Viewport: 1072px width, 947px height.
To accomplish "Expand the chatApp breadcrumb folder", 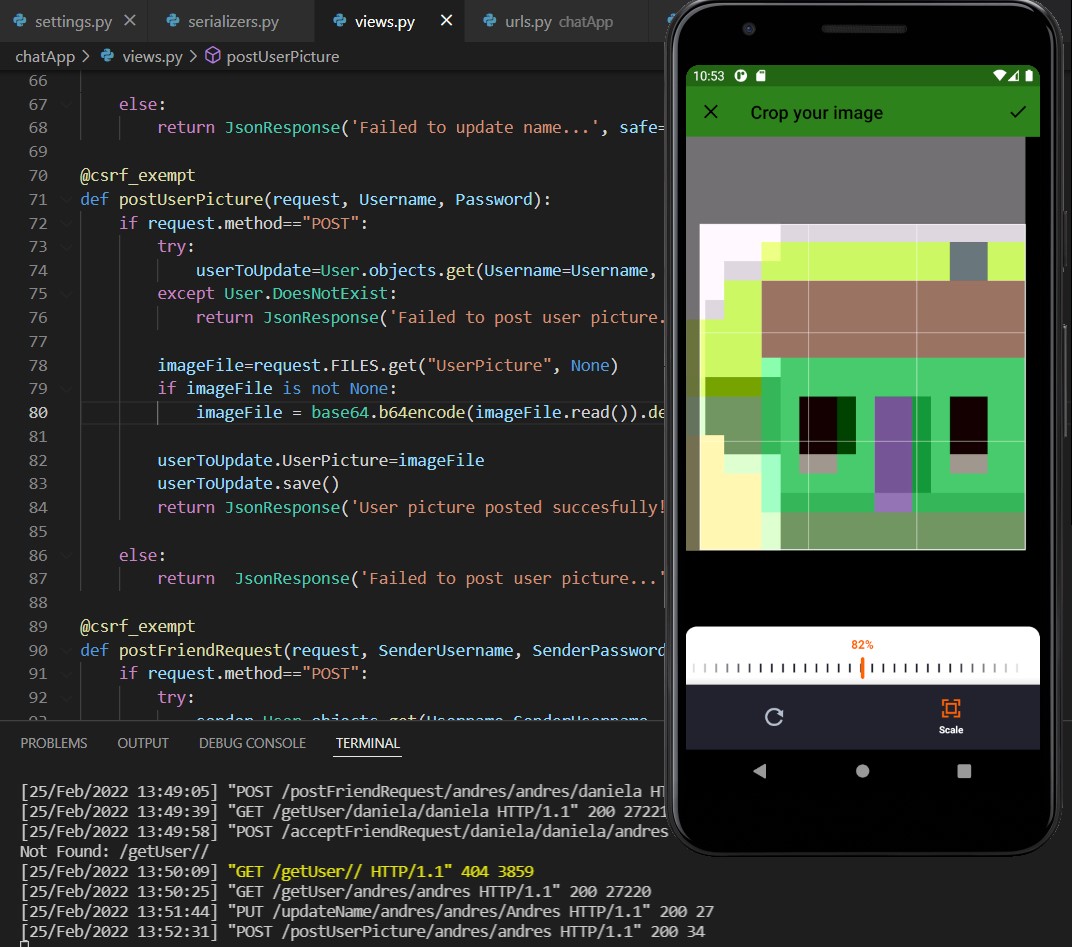I will click(45, 56).
